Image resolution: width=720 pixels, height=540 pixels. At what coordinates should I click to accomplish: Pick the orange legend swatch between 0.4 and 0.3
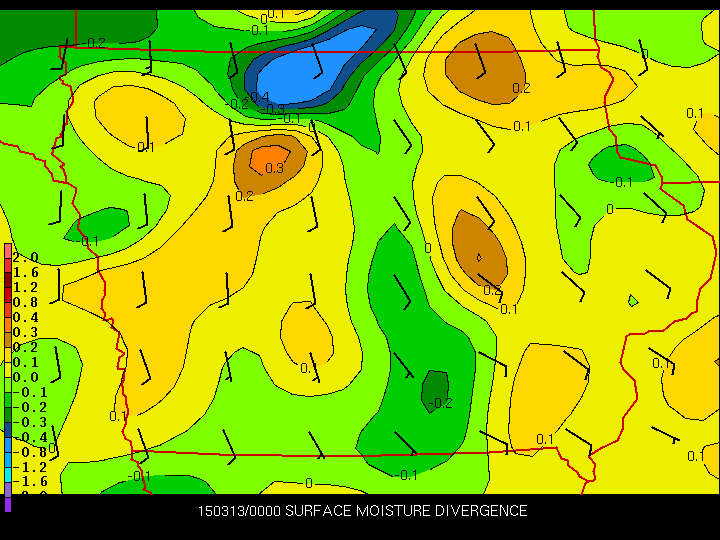[8, 326]
